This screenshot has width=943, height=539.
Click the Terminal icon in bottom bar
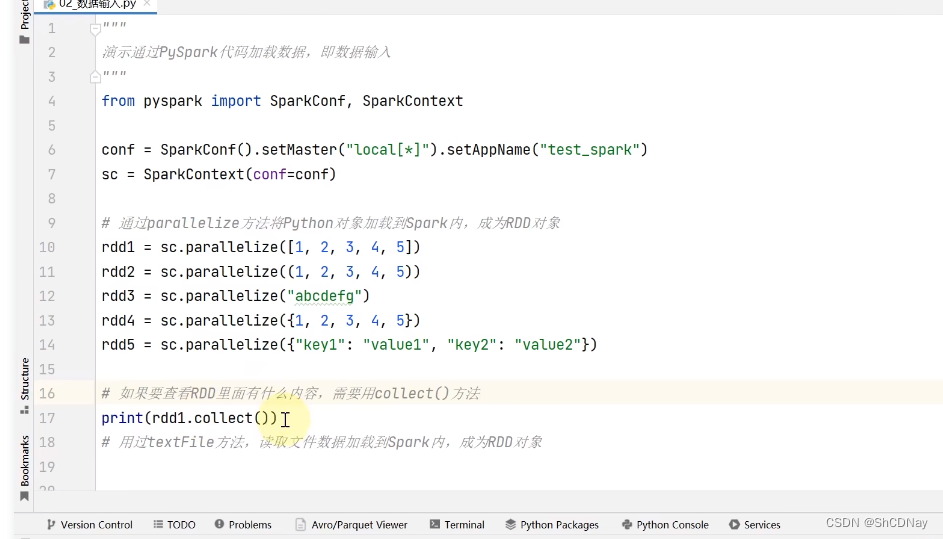435,525
